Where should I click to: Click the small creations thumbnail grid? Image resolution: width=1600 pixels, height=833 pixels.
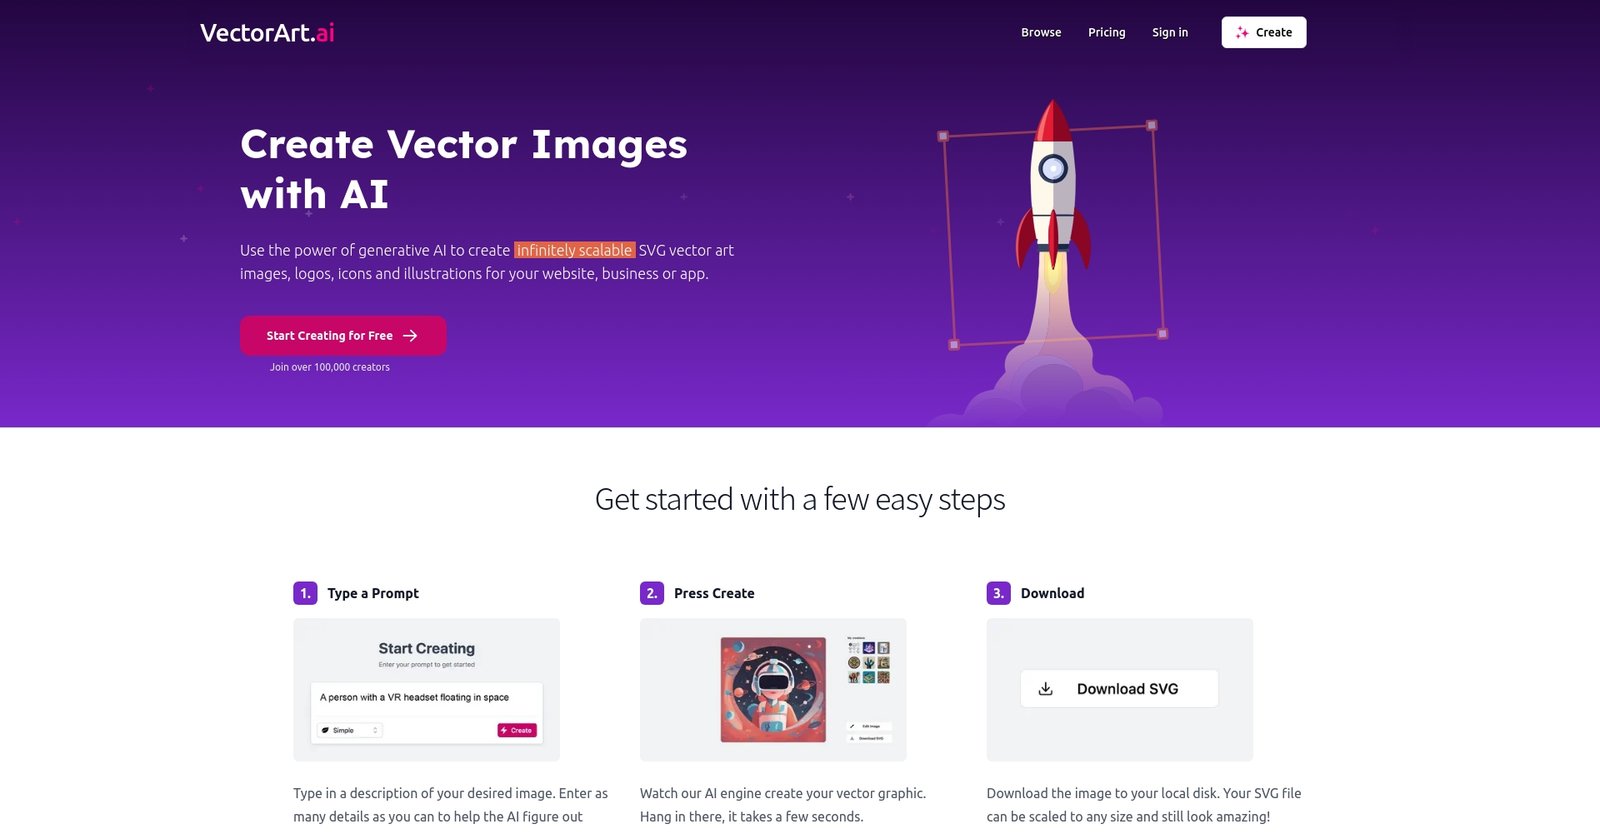coord(869,662)
